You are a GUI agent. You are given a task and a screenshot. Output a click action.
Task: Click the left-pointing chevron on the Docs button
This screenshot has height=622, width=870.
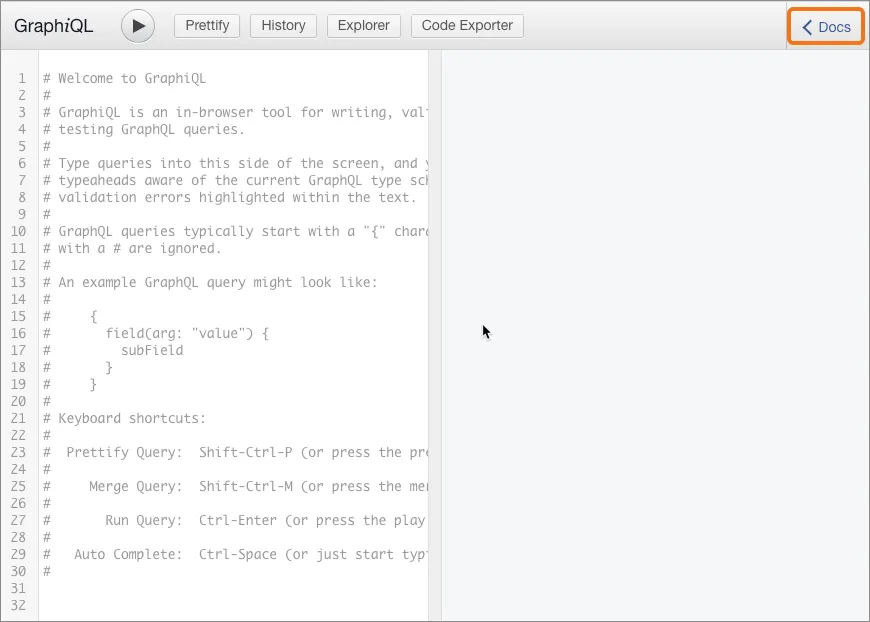[x=810, y=27]
